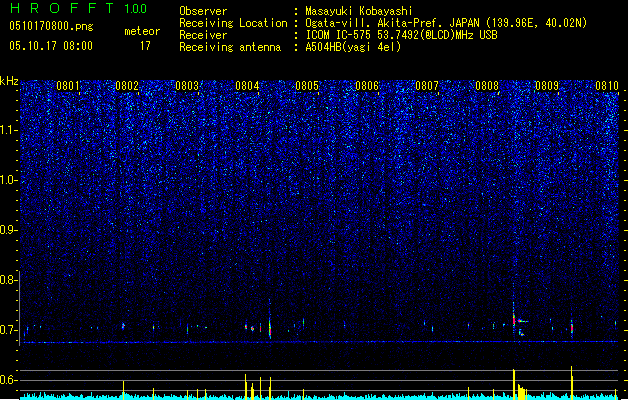This screenshot has width=629, height=400.
Task: Click the 0807 time marker
Action: pos(427,86)
